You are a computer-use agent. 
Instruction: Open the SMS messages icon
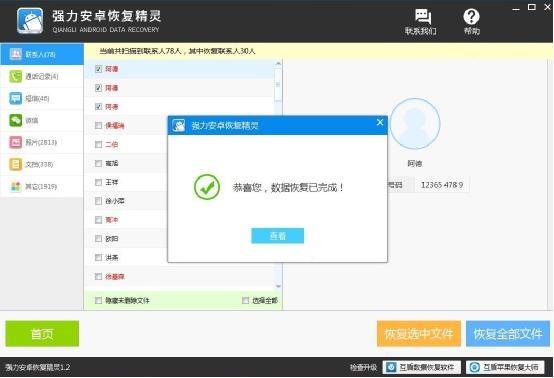coord(15,98)
